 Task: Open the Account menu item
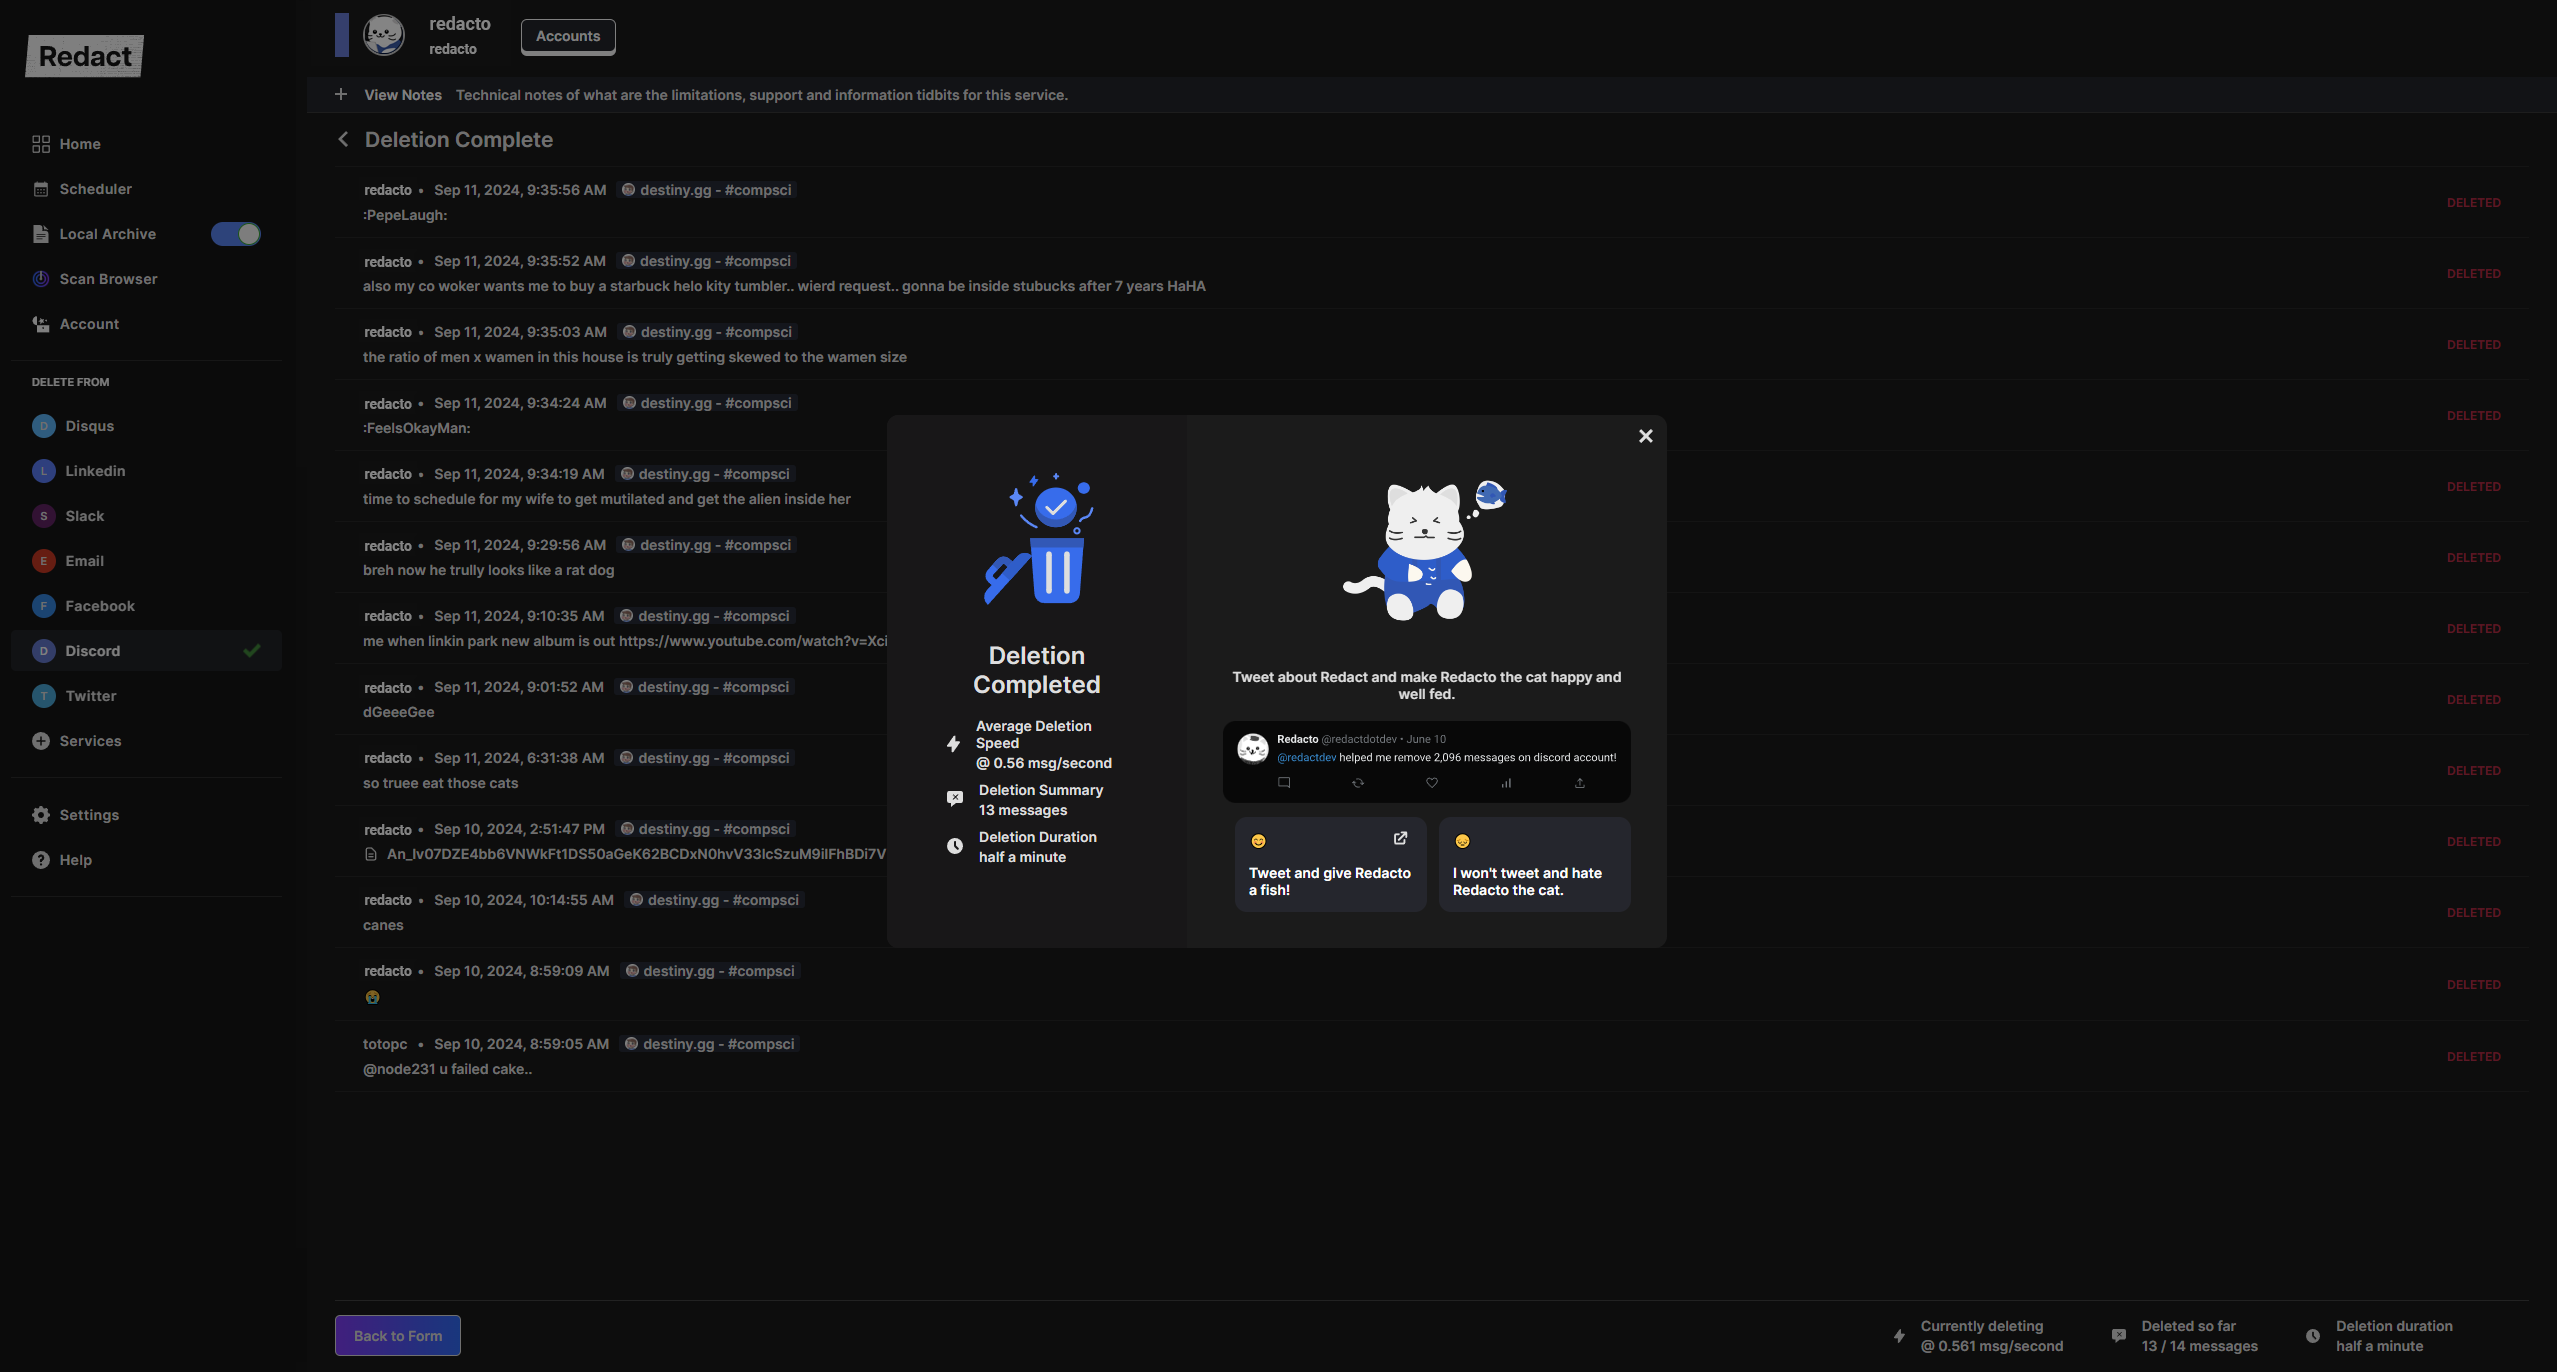click(89, 324)
